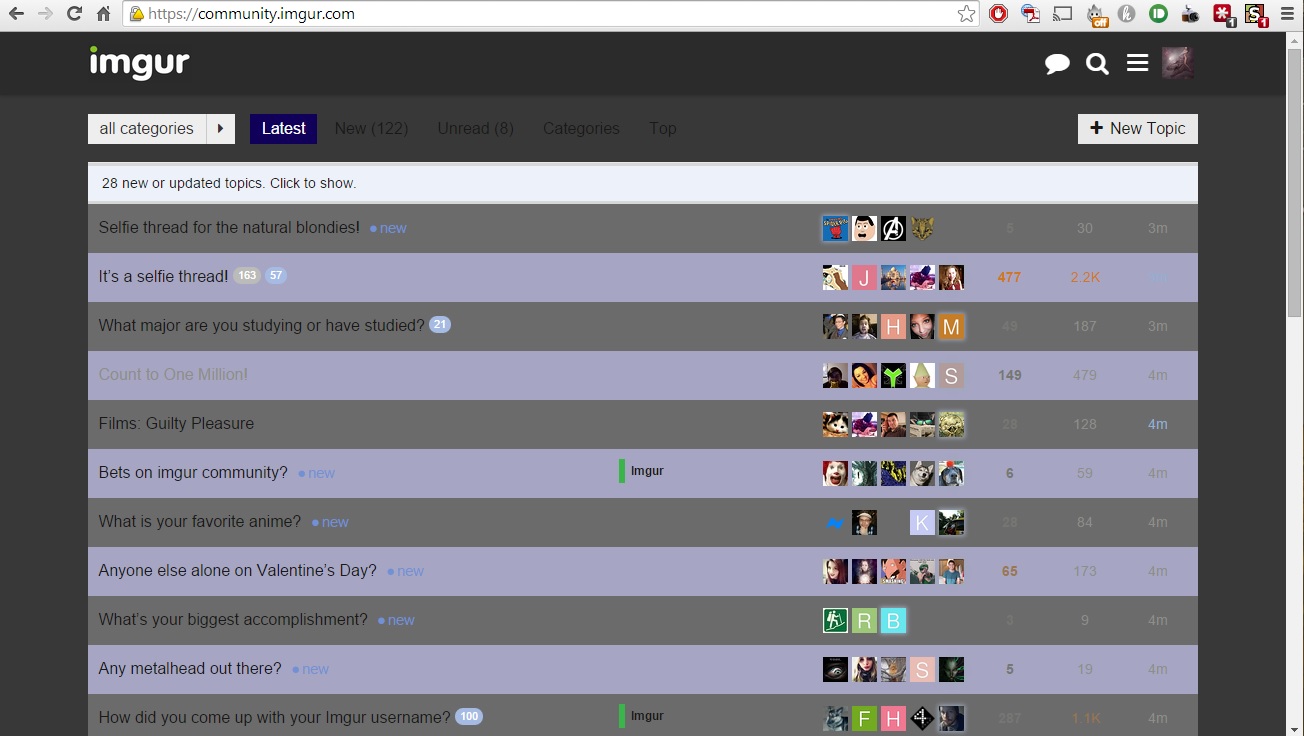Click the camera screenshot extension icon
The height and width of the screenshot is (736, 1304).
tap(1190, 14)
